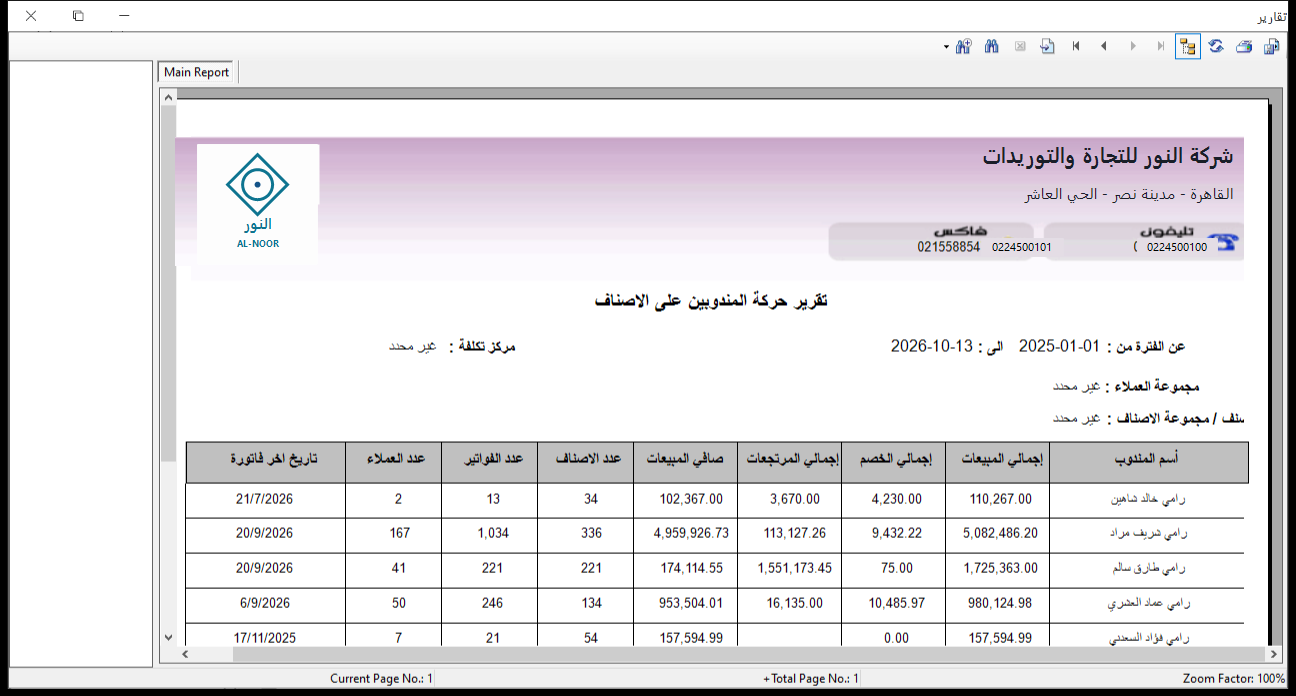This screenshot has height=696, width=1296.
Task: Click invoice count 1,034
Action: [x=492, y=533]
